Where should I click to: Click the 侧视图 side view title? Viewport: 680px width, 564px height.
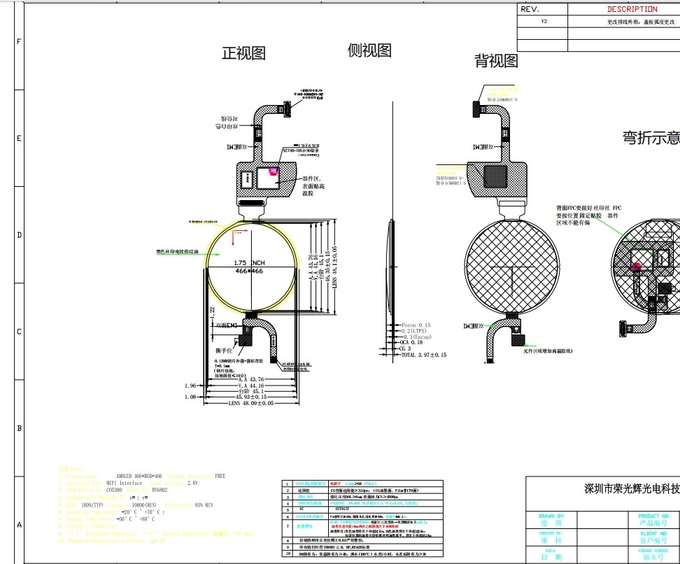tap(369, 50)
